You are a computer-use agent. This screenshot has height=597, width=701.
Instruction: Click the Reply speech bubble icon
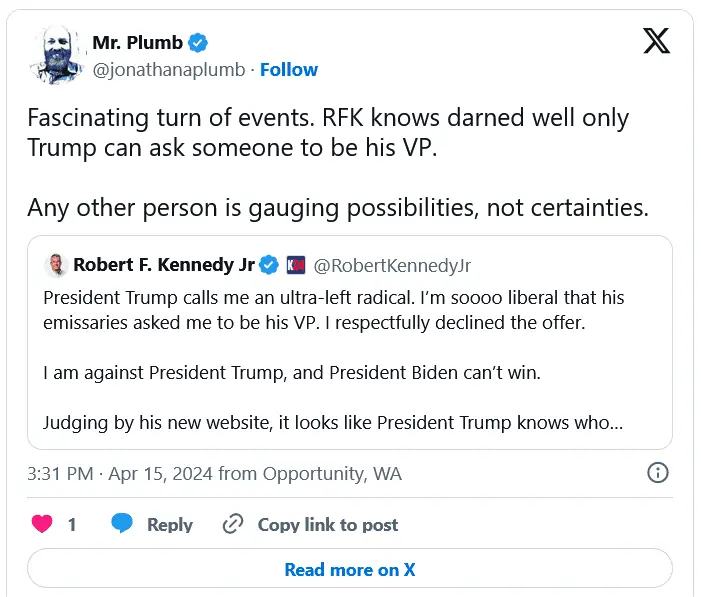[122, 524]
